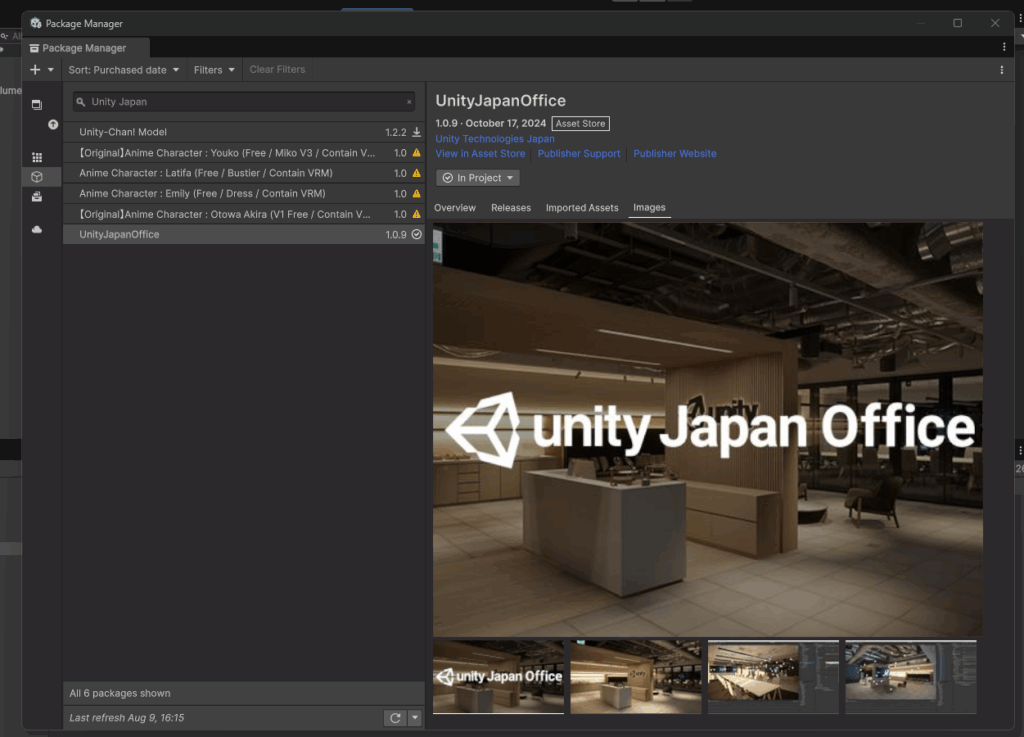Screen dimensions: 1024x737
Task: Click the Clear Filters button
Action: (277, 70)
